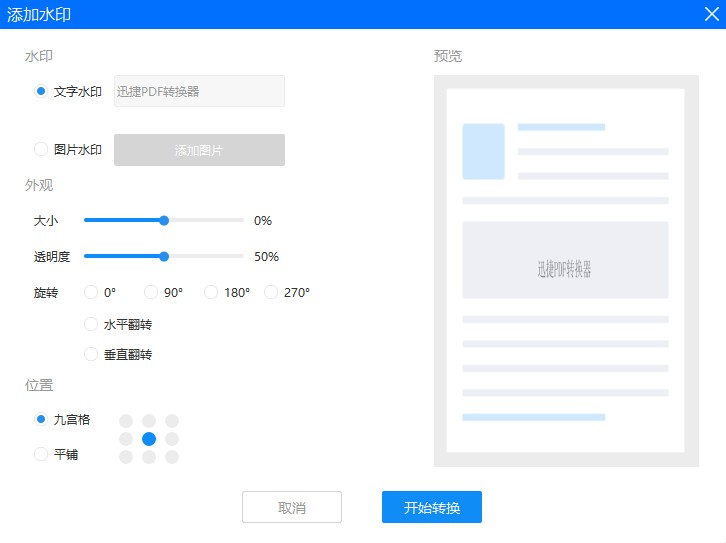Choose the 水平翻转 option
Image resolution: width=726 pixels, height=543 pixels.
91,324
